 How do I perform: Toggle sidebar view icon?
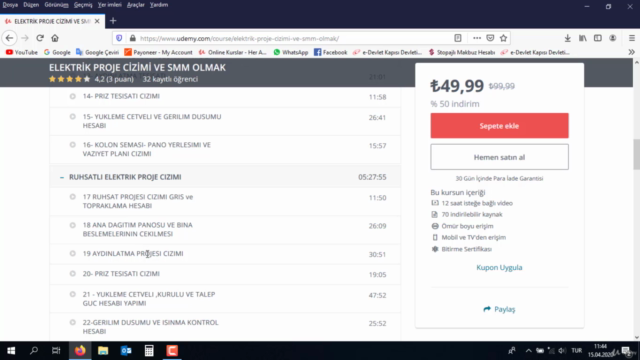click(598, 38)
